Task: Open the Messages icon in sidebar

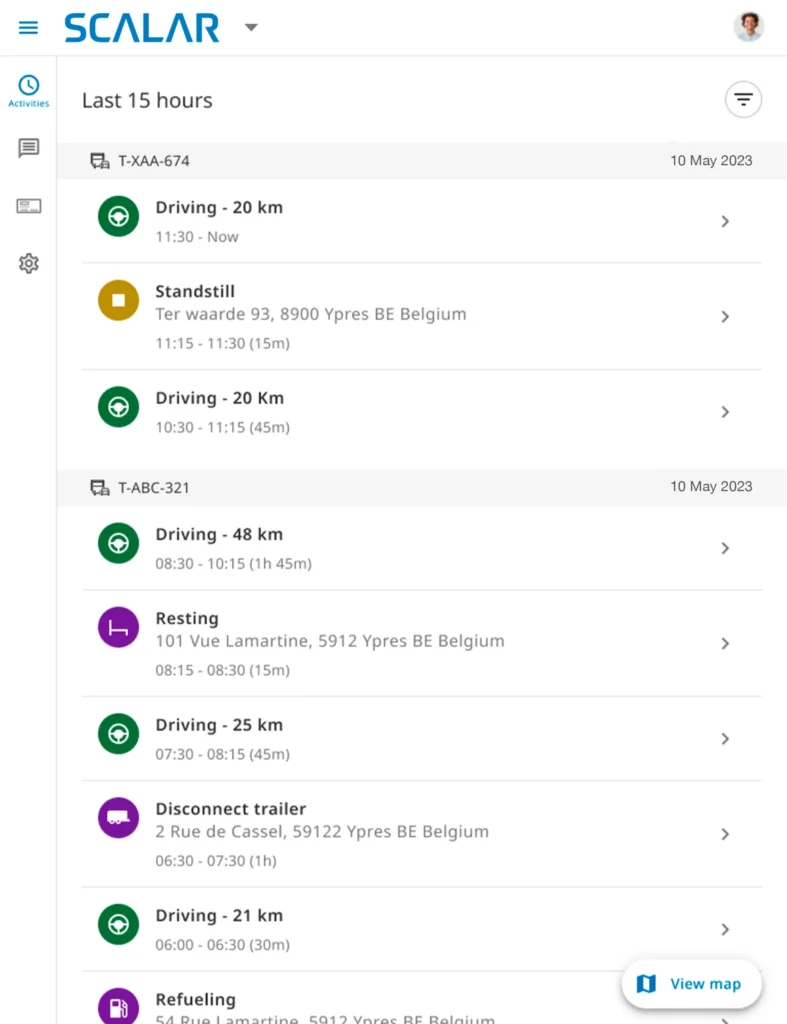Action: pyautogui.click(x=28, y=149)
